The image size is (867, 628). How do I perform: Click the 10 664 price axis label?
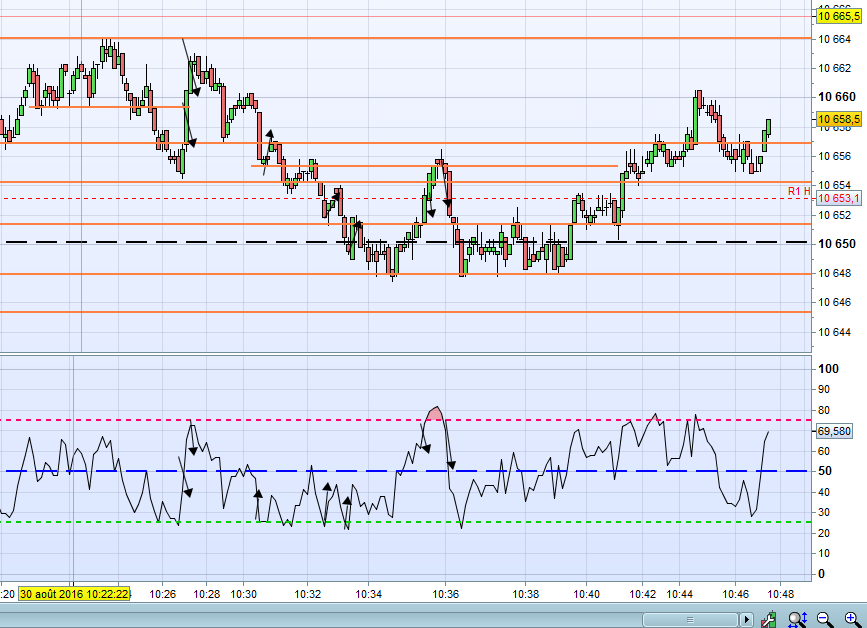tap(834, 39)
